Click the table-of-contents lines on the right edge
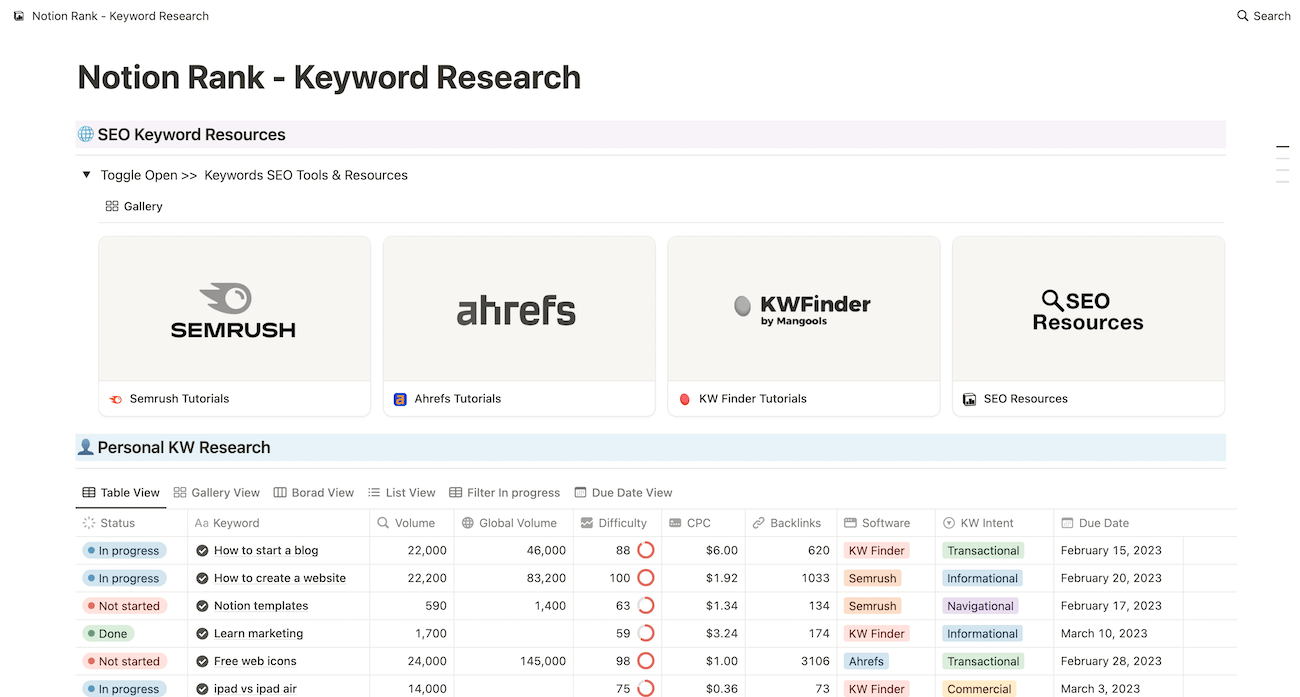The height and width of the screenshot is (697, 1300). coord(1283,164)
